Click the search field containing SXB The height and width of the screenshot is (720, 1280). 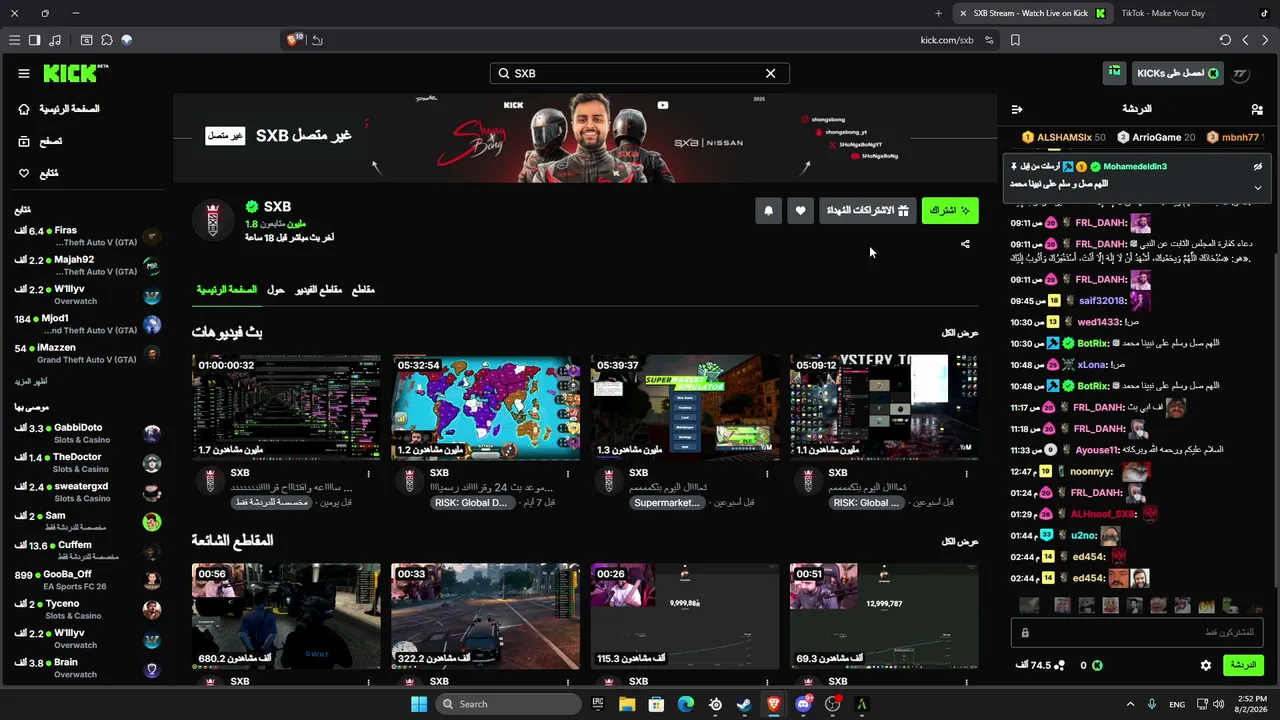(639, 73)
